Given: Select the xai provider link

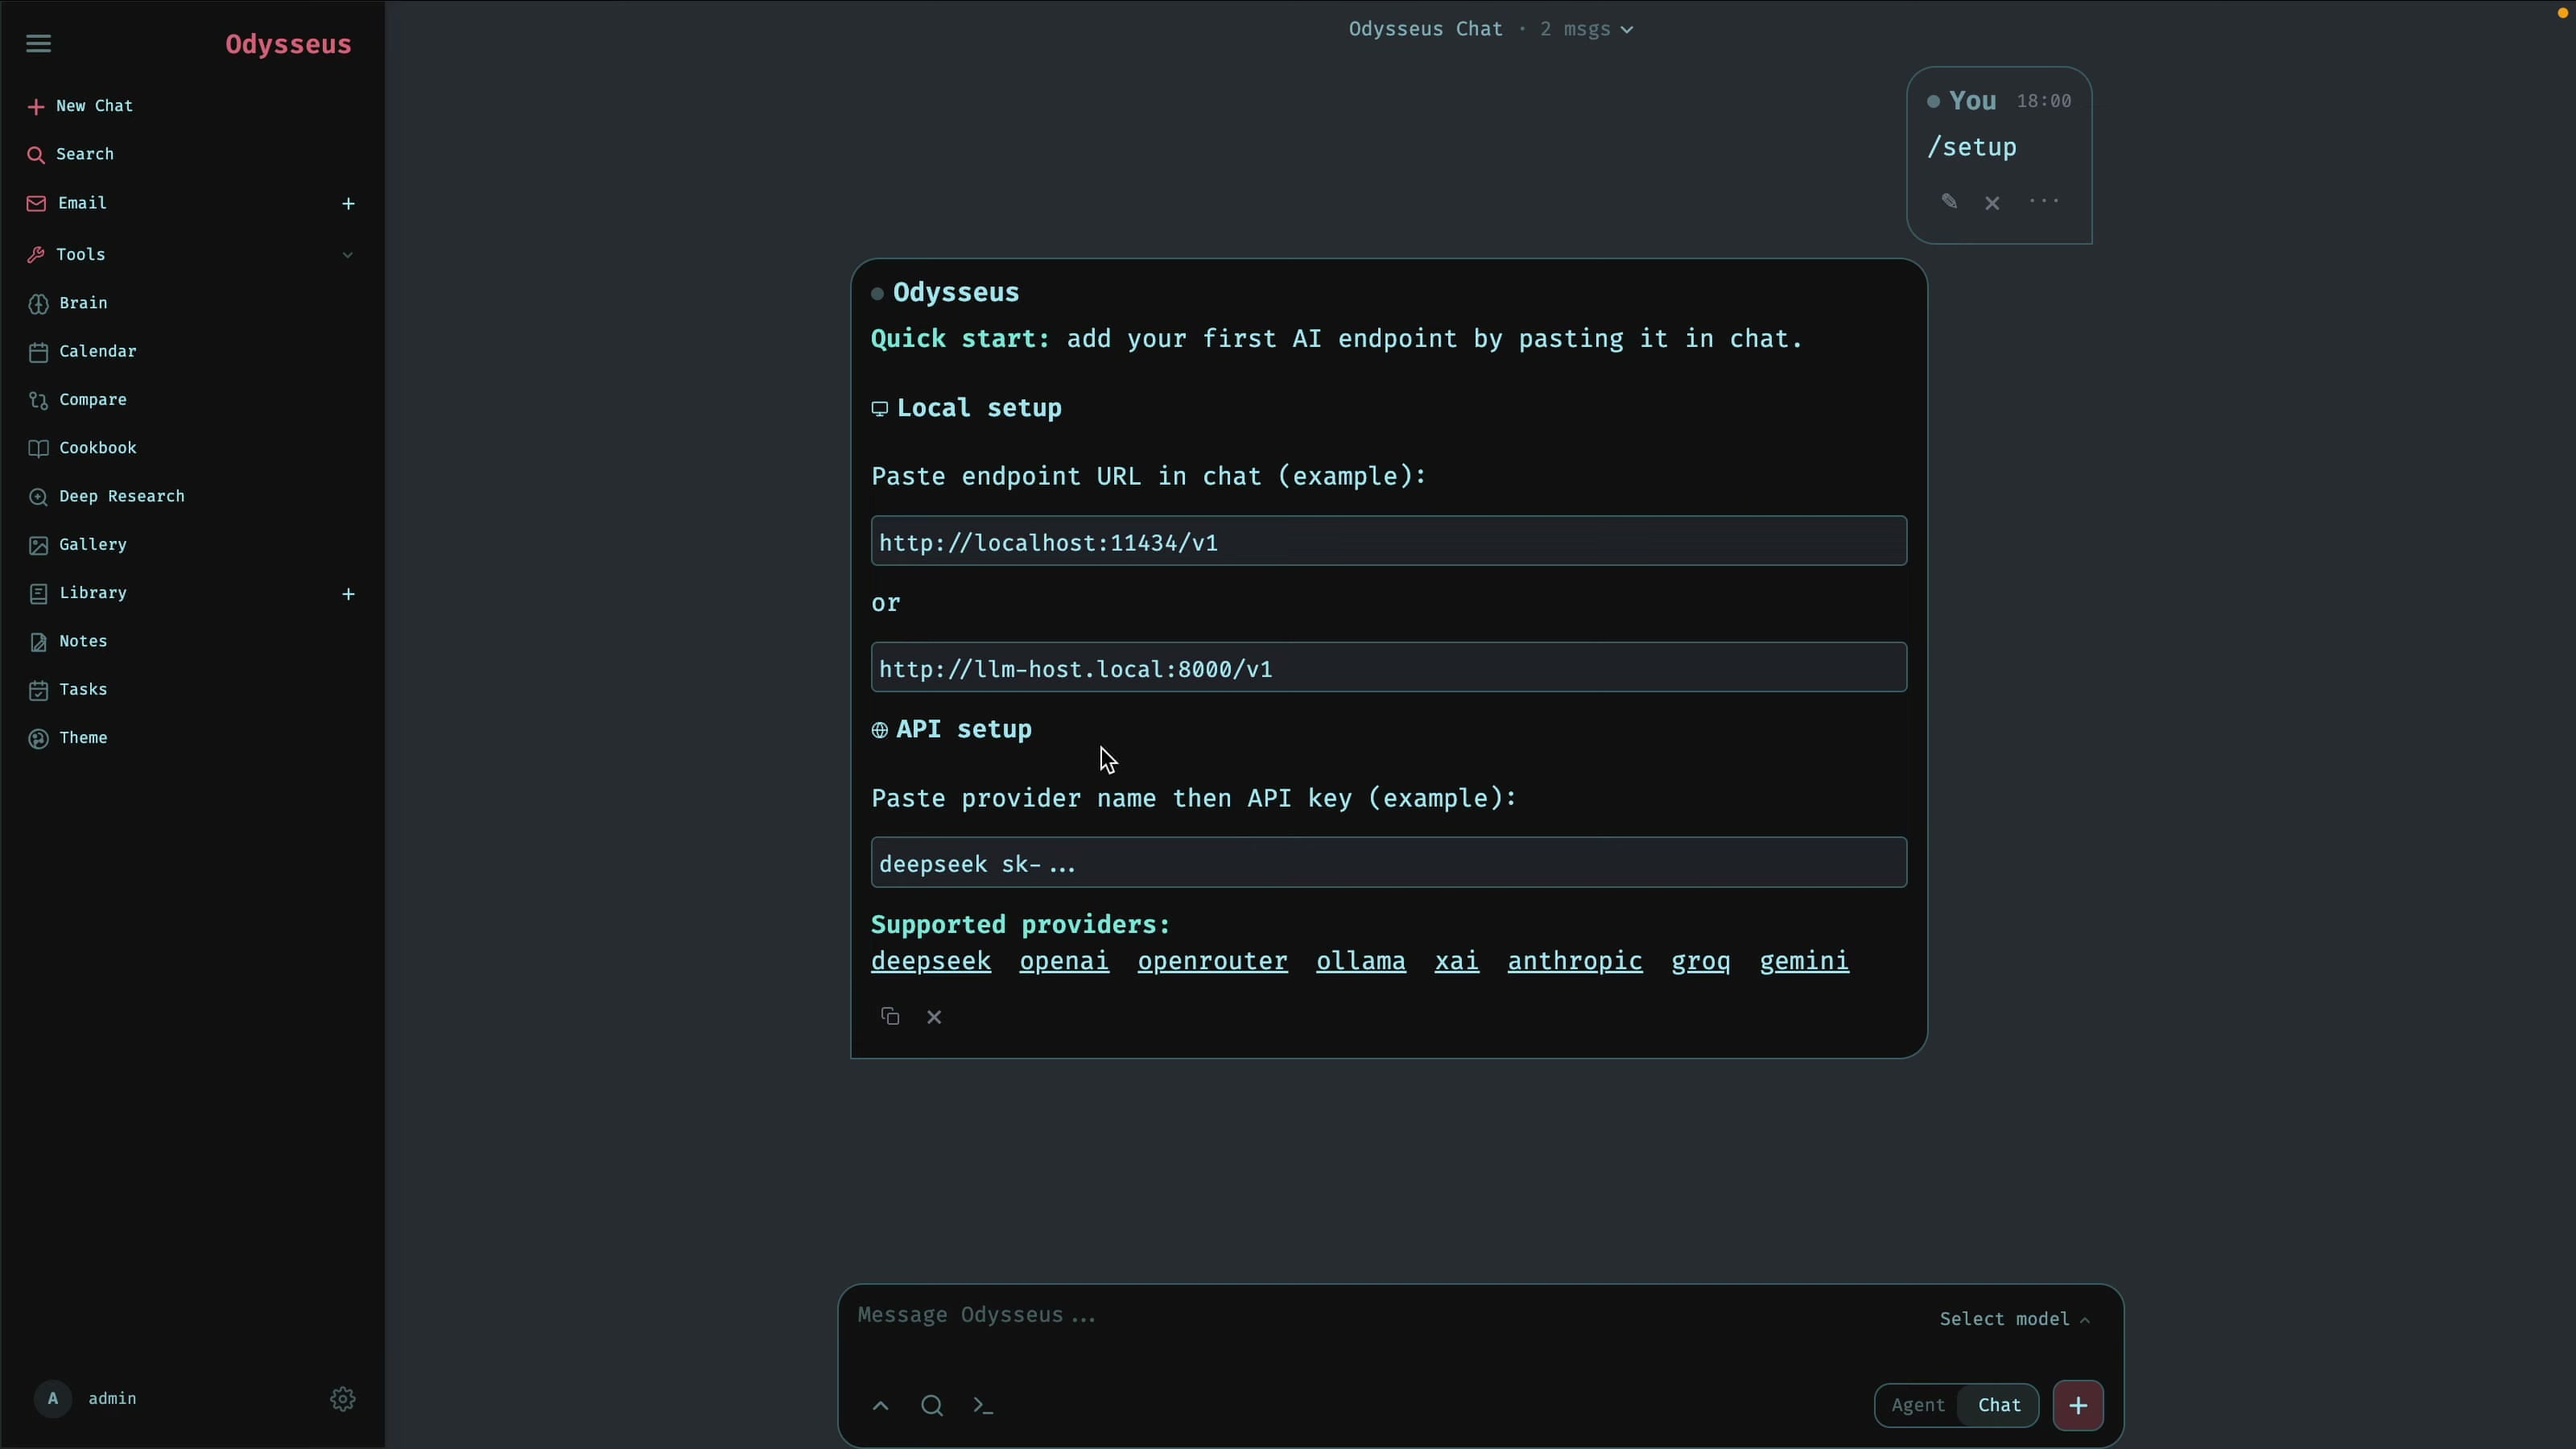Looking at the screenshot, I should pyautogui.click(x=1457, y=961).
